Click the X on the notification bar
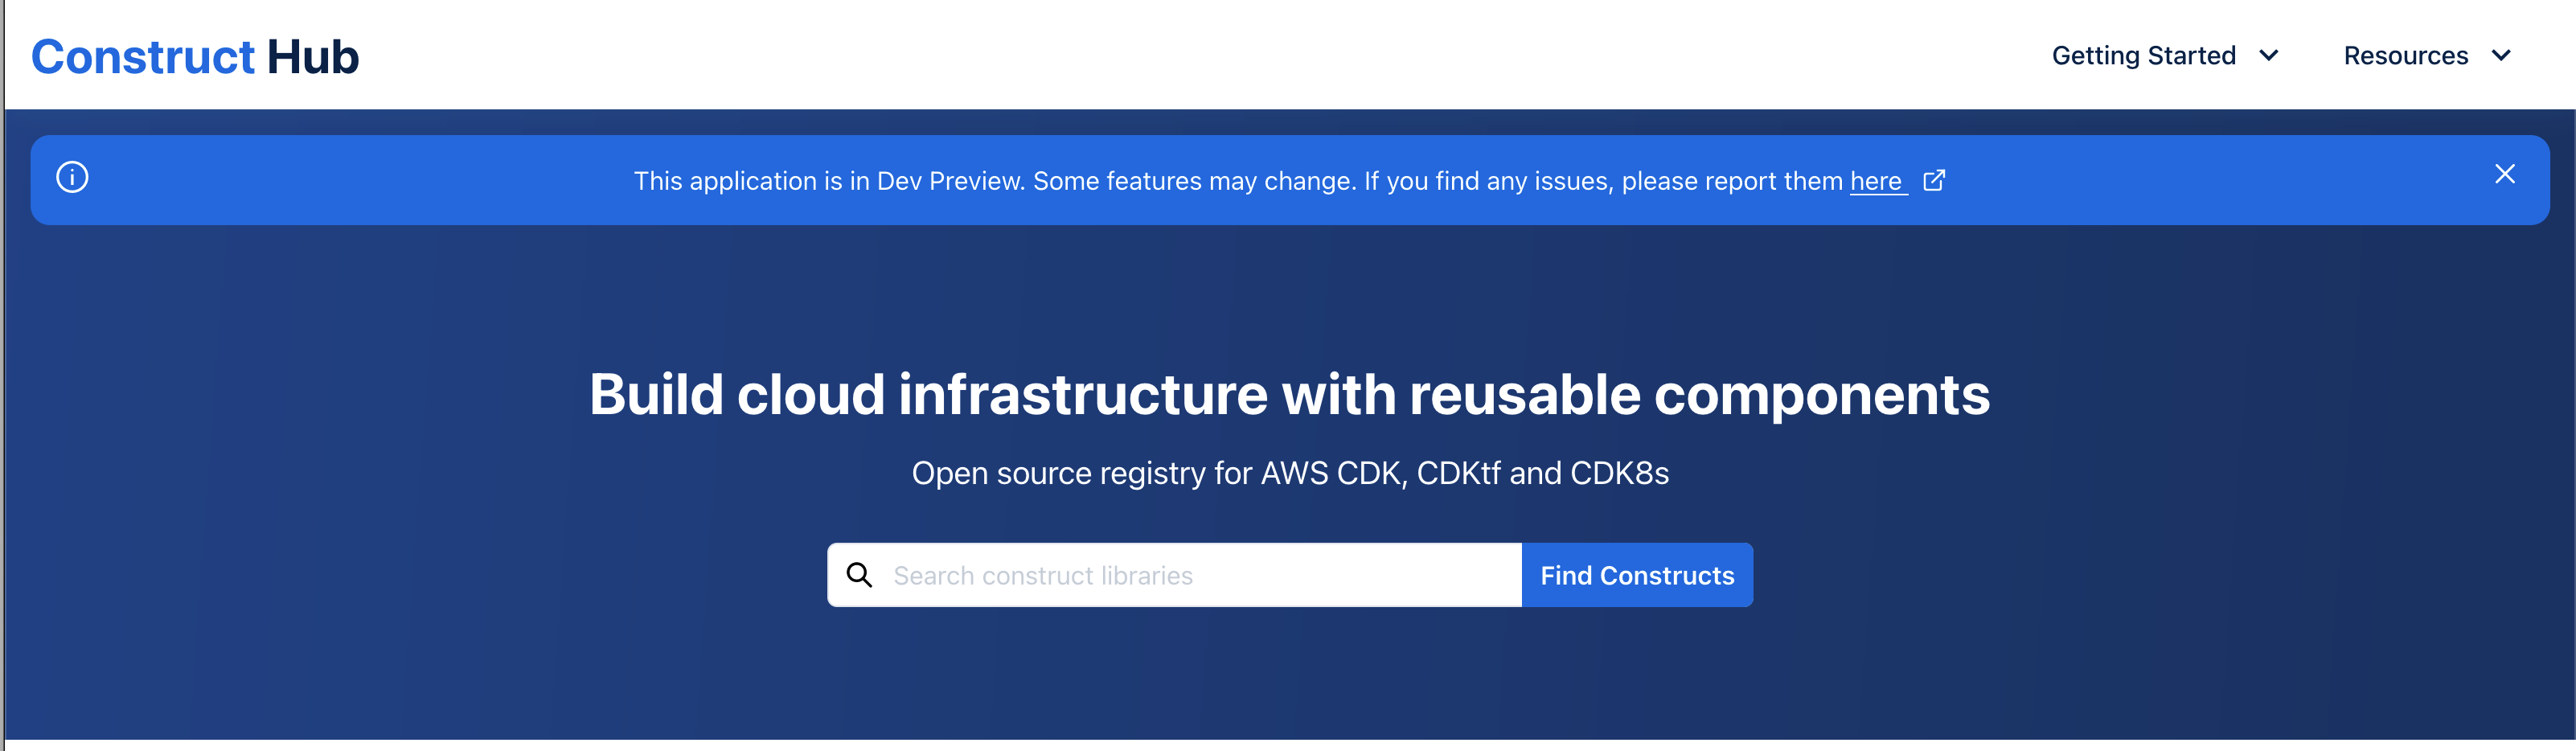The image size is (2576, 751). tap(2504, 174)
